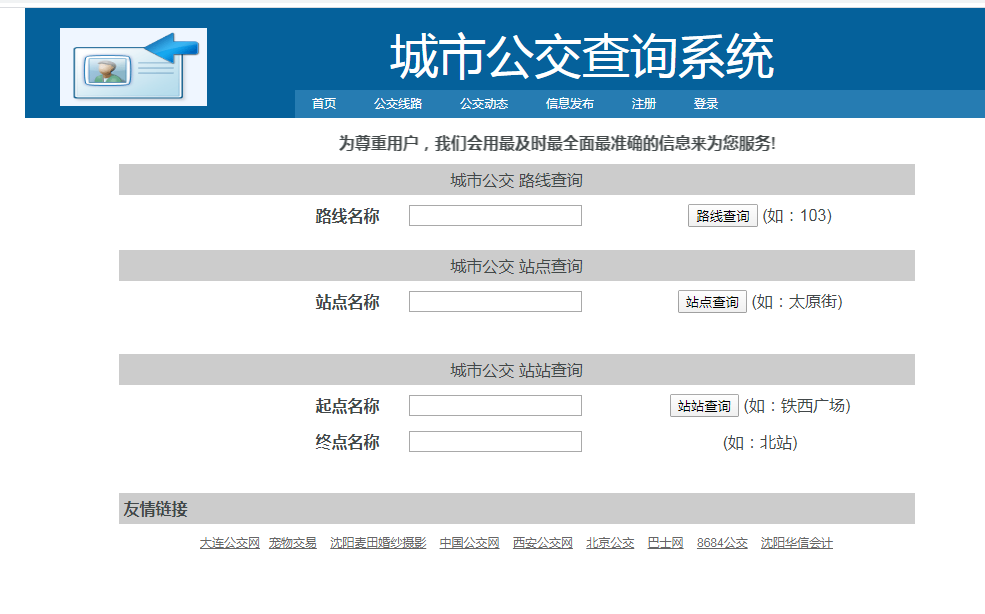
Task: Click the 城市公交 站站查询 section header
Action: tap(516, 370)
